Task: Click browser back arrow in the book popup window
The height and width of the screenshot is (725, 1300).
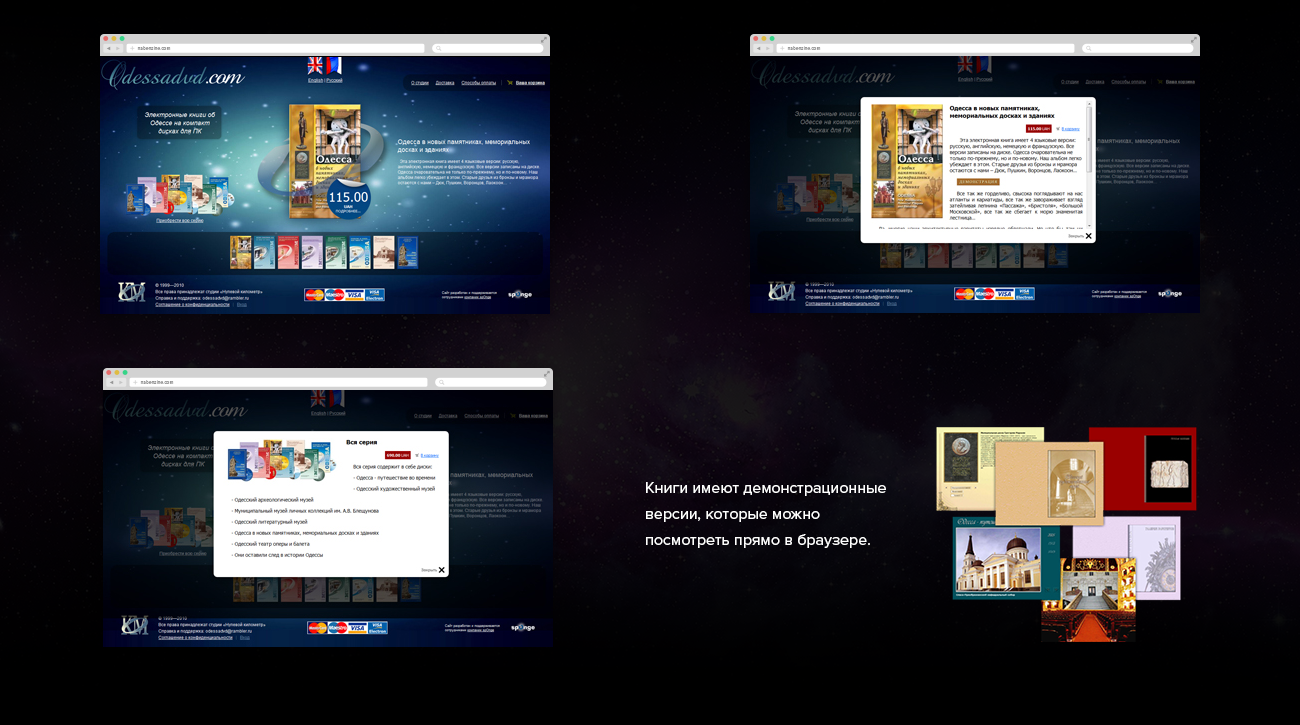Action: pos(760,48)
